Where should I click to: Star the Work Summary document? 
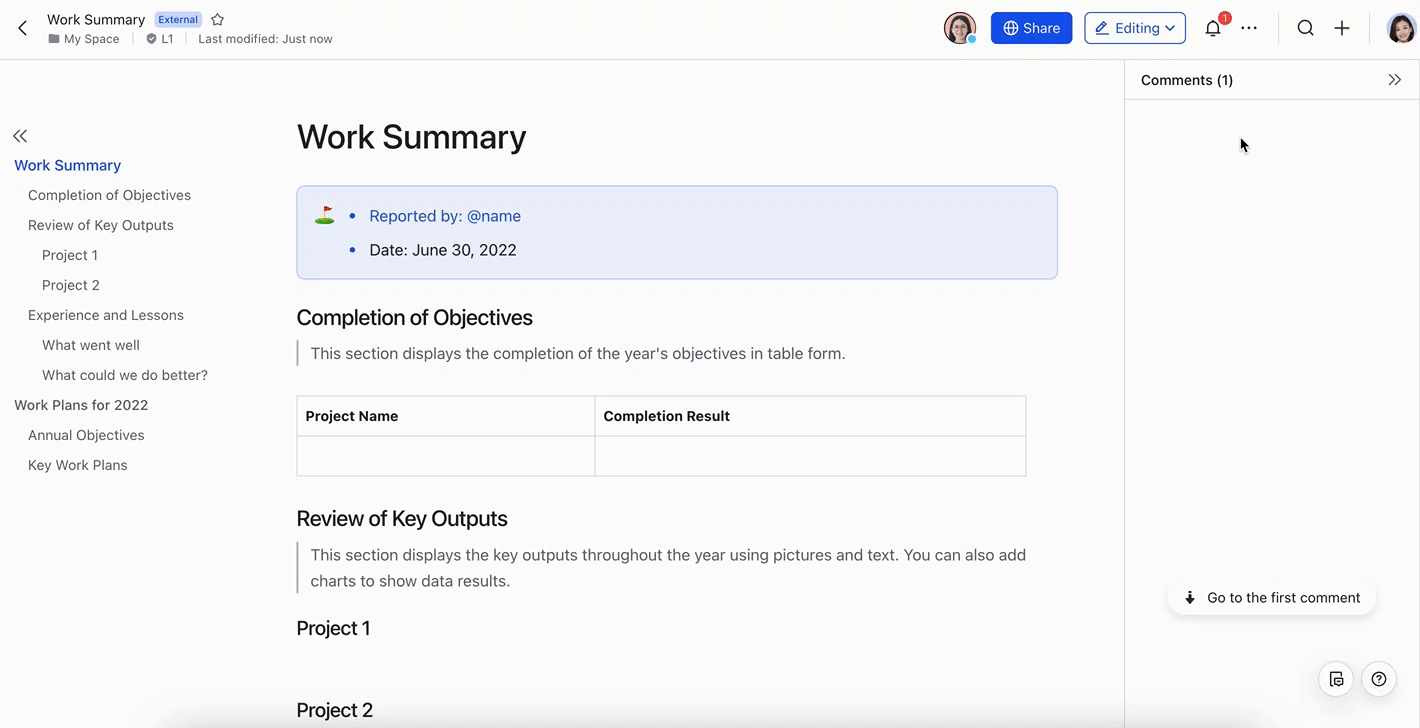[x=217, y=19]
